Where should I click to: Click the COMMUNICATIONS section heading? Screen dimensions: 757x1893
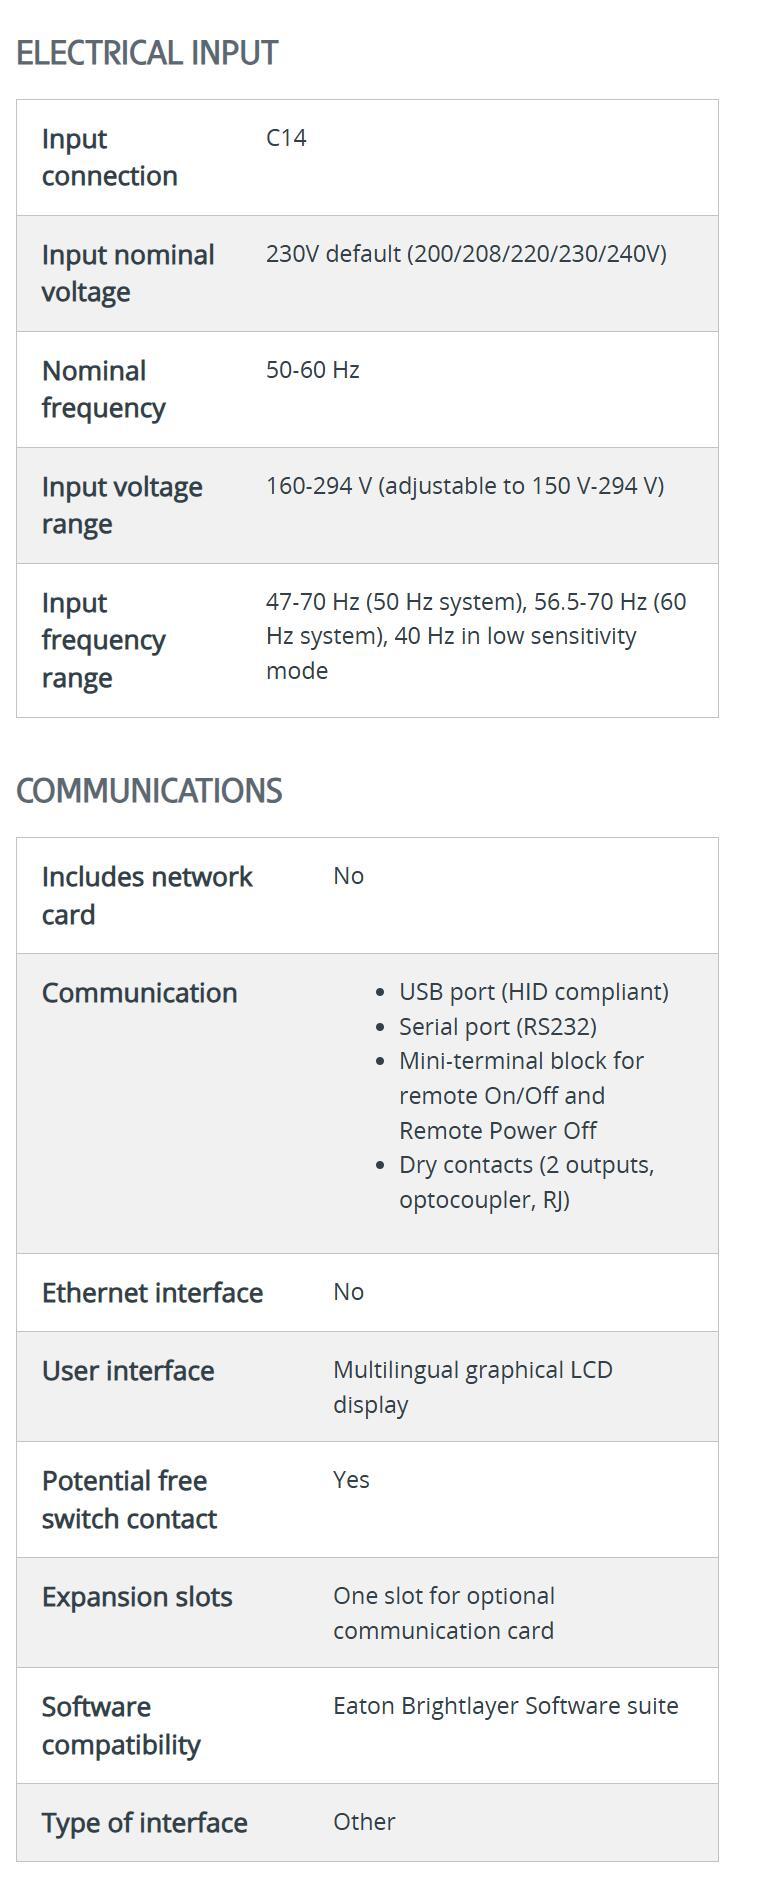(149, 791)
